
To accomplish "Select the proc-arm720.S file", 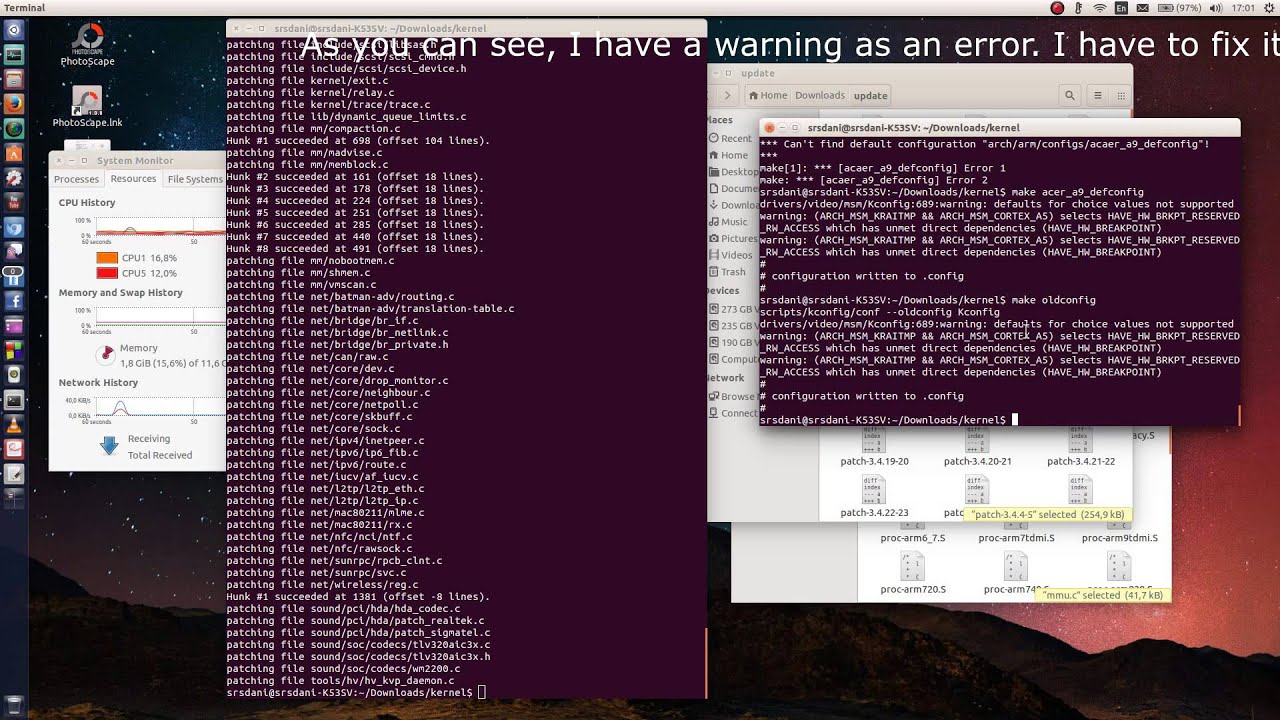I will pos(913,574).
